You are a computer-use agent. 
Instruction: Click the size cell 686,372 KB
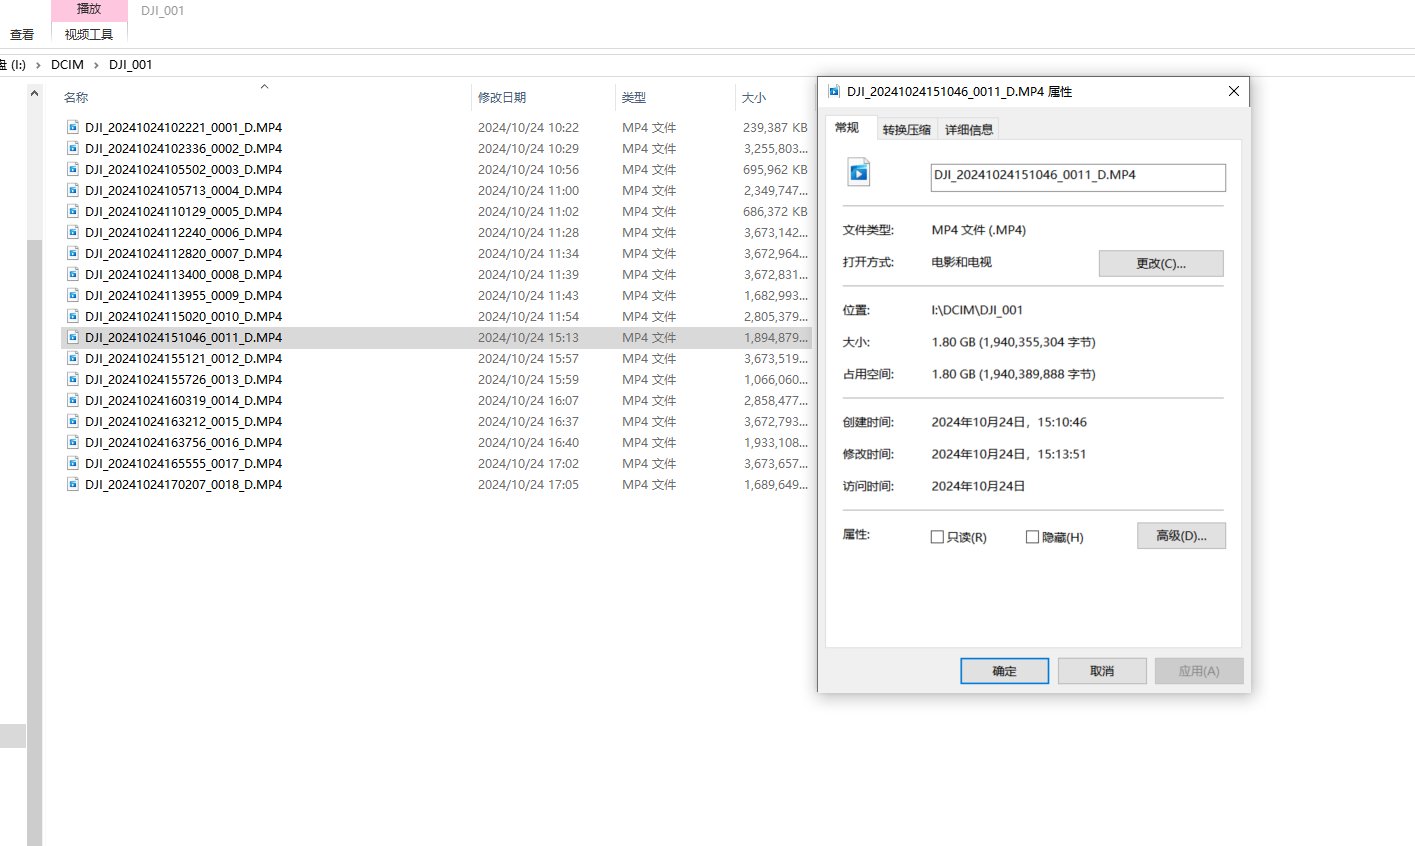click(775, 211)
